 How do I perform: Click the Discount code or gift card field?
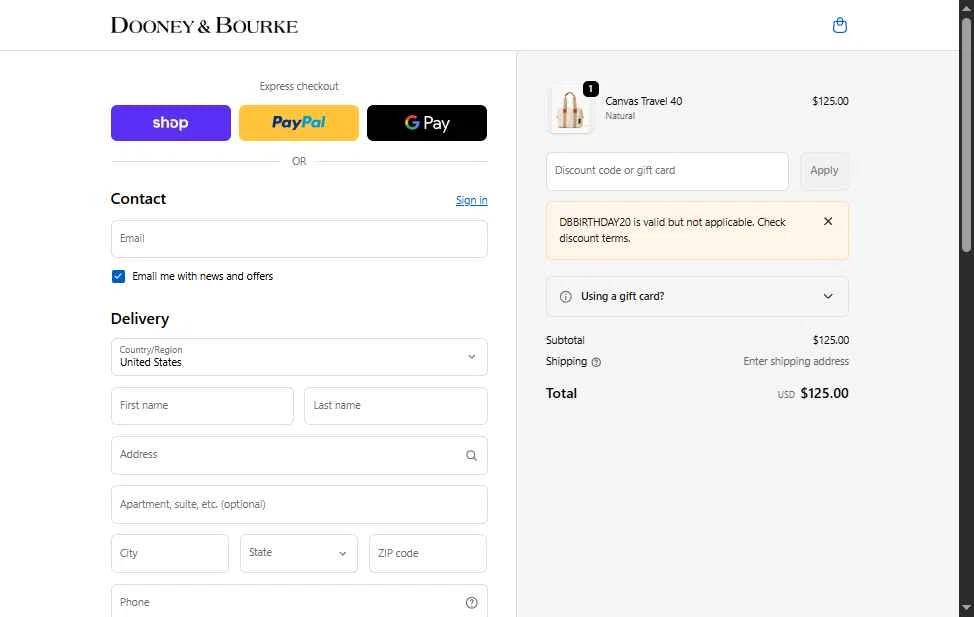point(667,171)
